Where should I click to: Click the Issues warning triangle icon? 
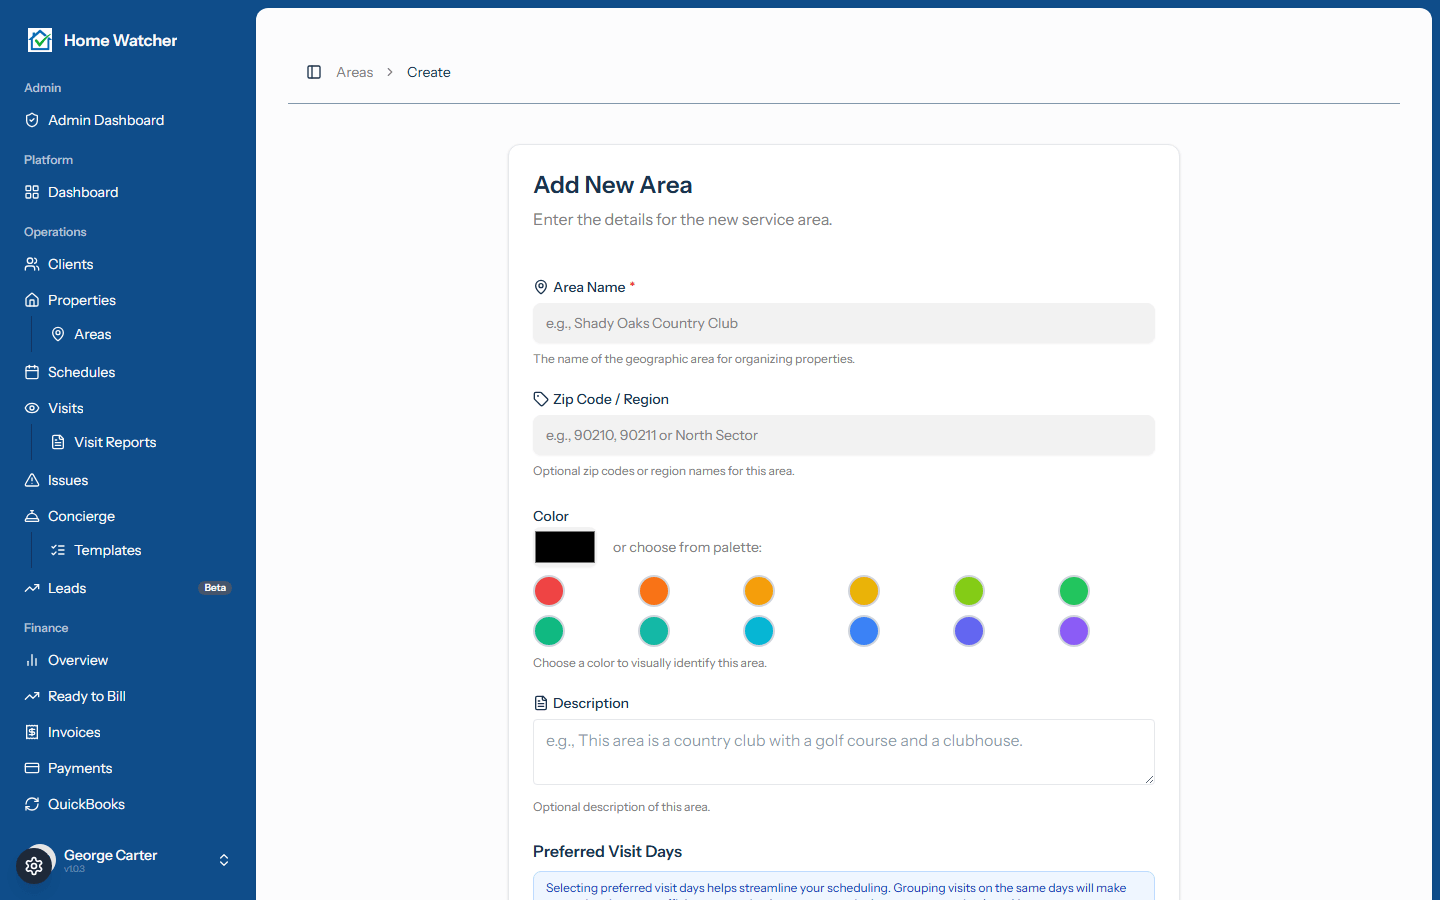[x=32, y=480]
